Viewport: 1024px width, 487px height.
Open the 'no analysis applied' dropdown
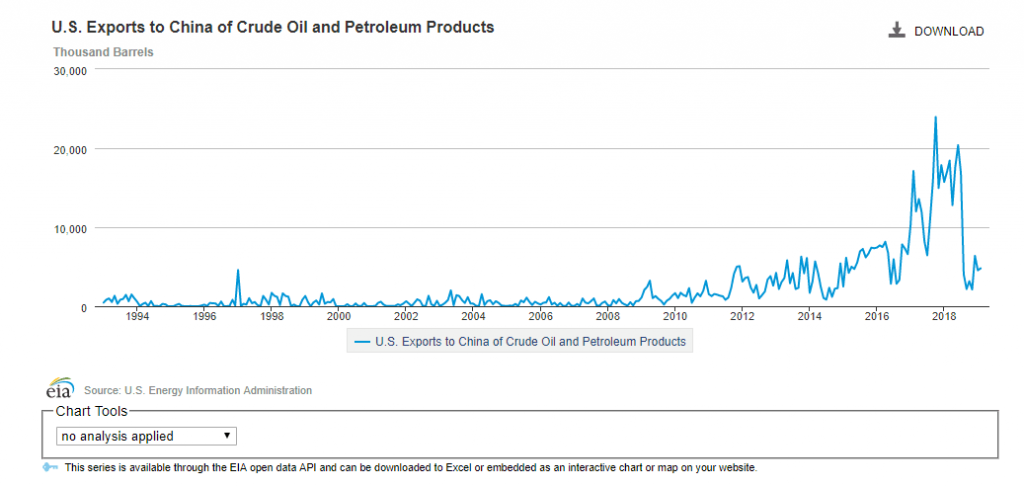click(147, 436)
